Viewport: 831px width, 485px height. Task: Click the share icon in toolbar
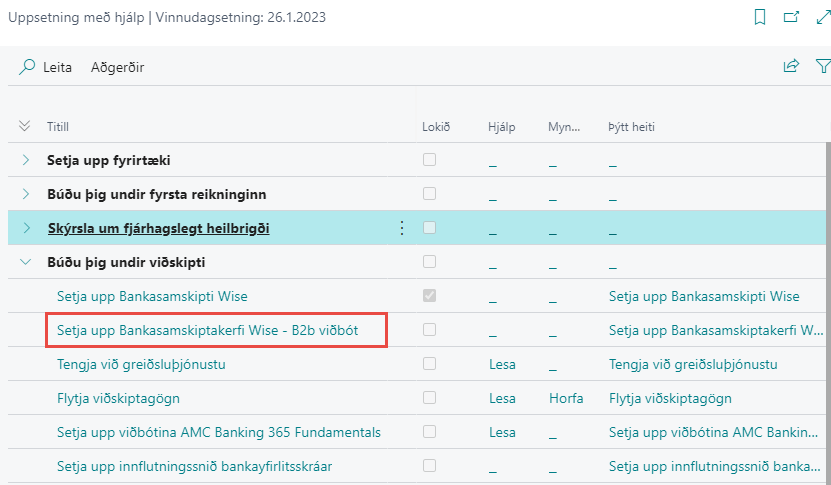click(791, 67)
